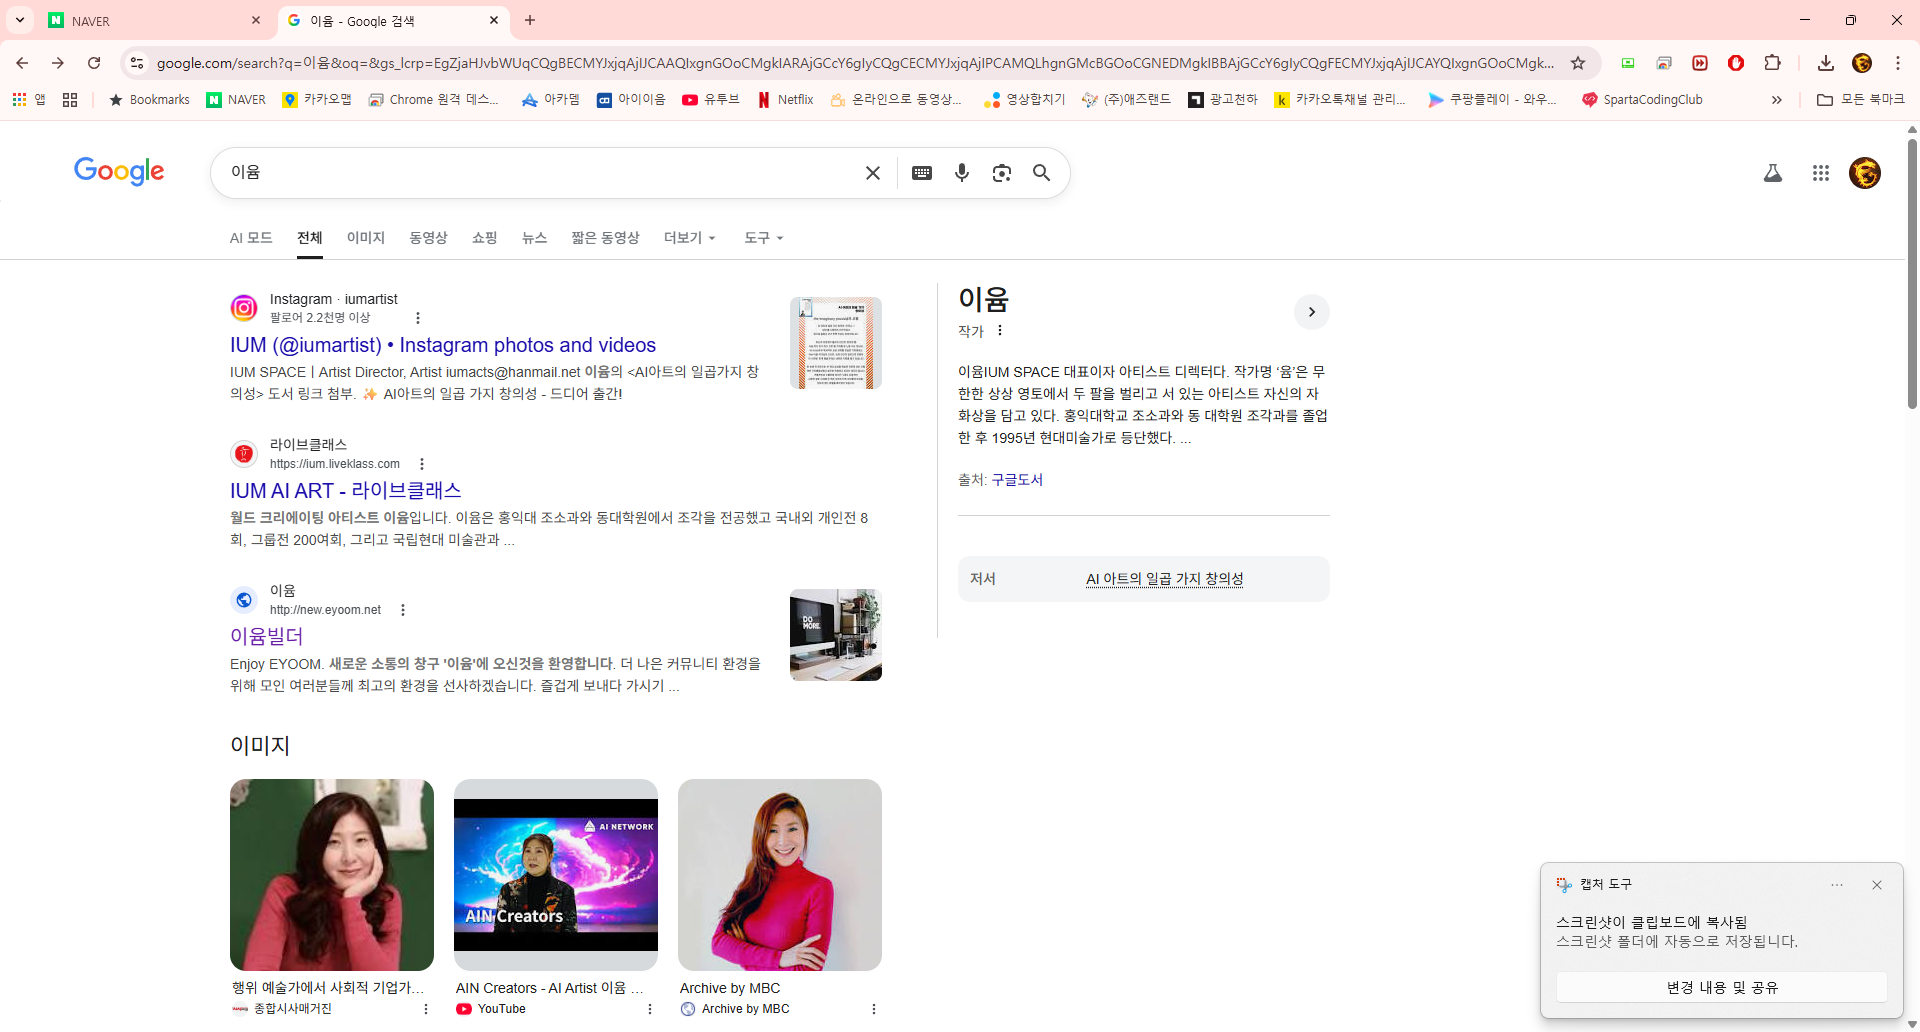Open Chrome downloads panel
The width and height of the screenshot is (1920, 1032).
coord(1826,63)
